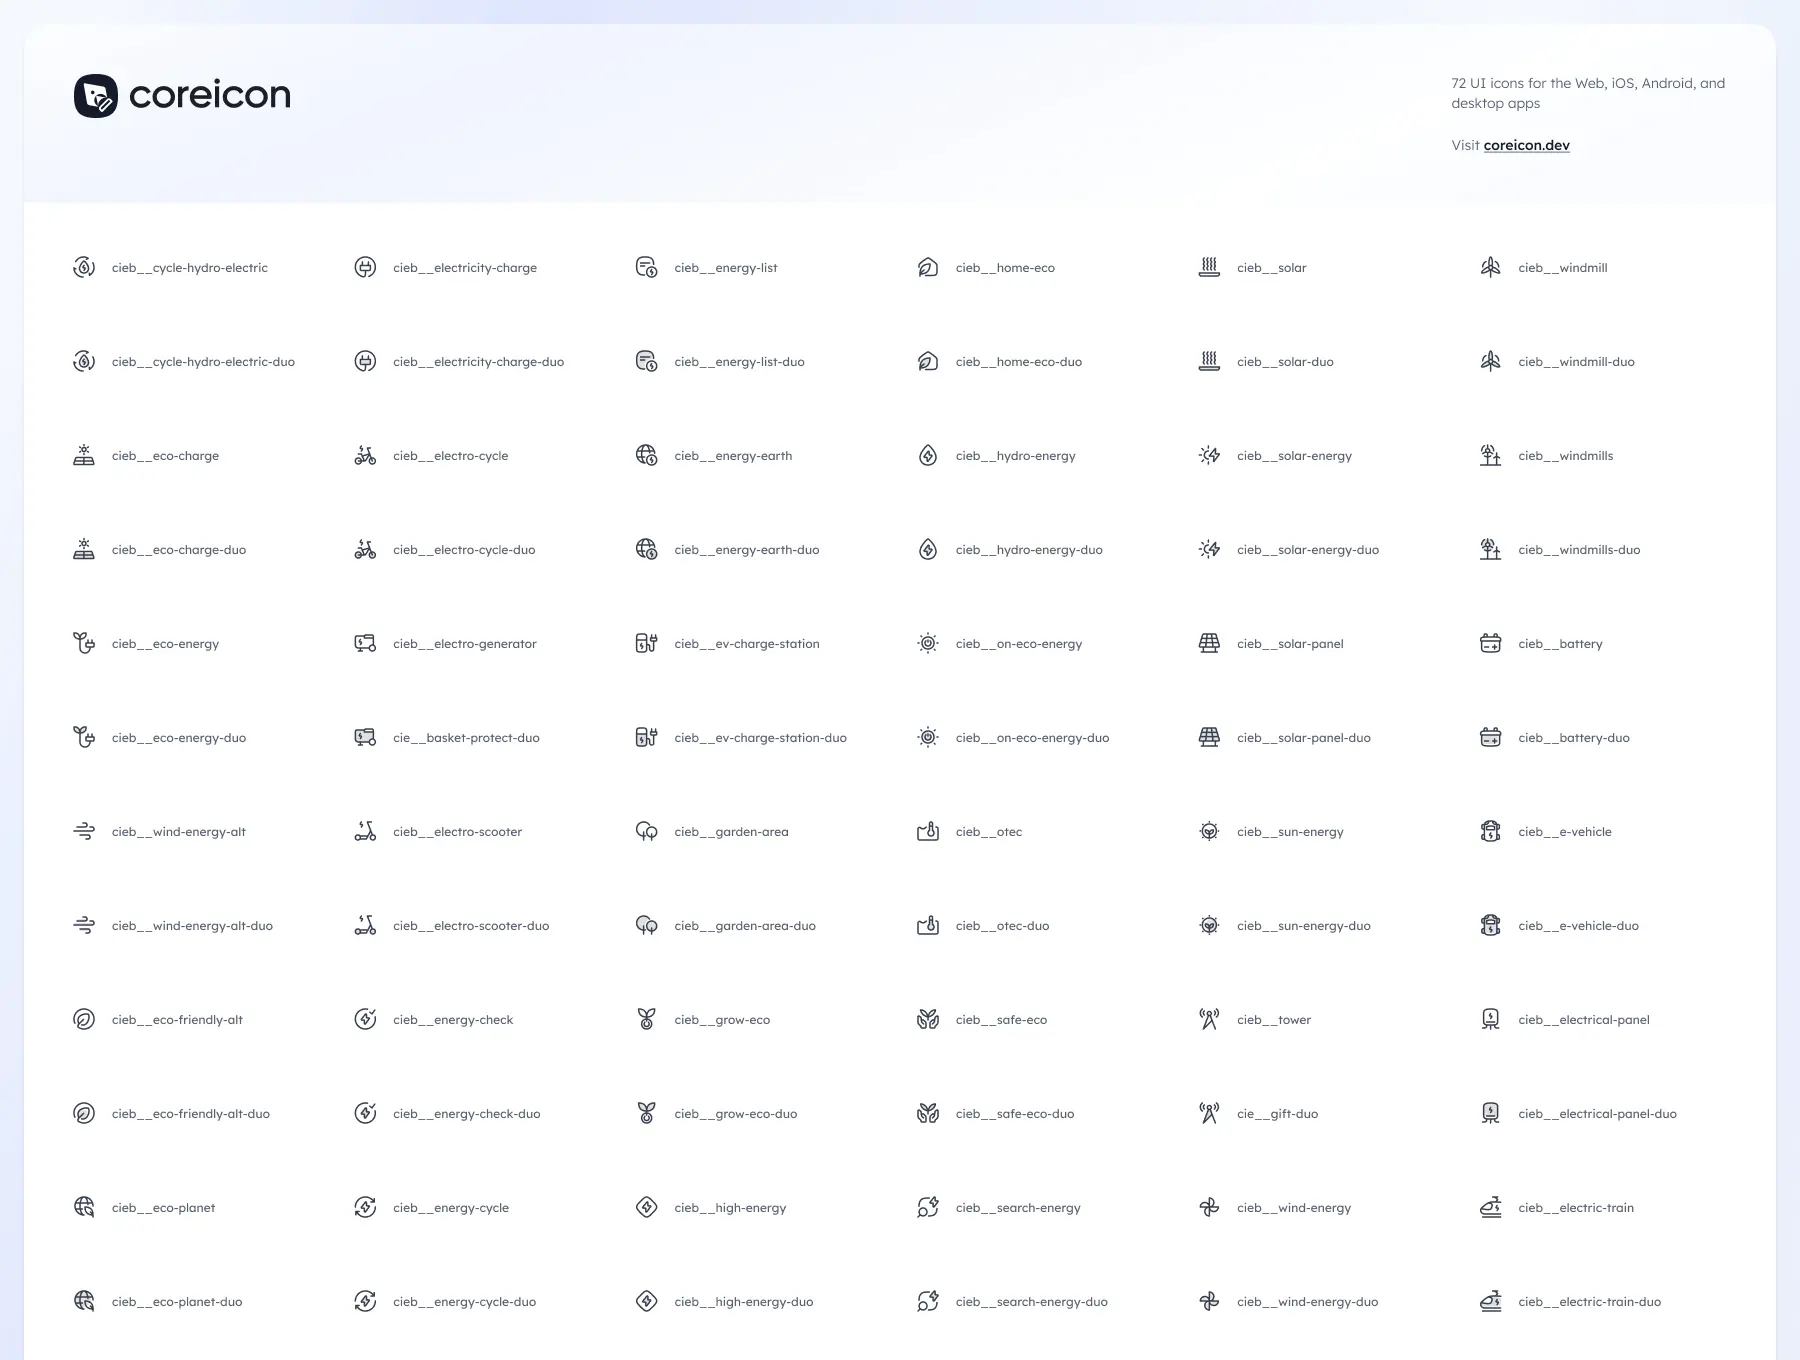
Task: Click the e-vehicle icon
Action: 1490,831
